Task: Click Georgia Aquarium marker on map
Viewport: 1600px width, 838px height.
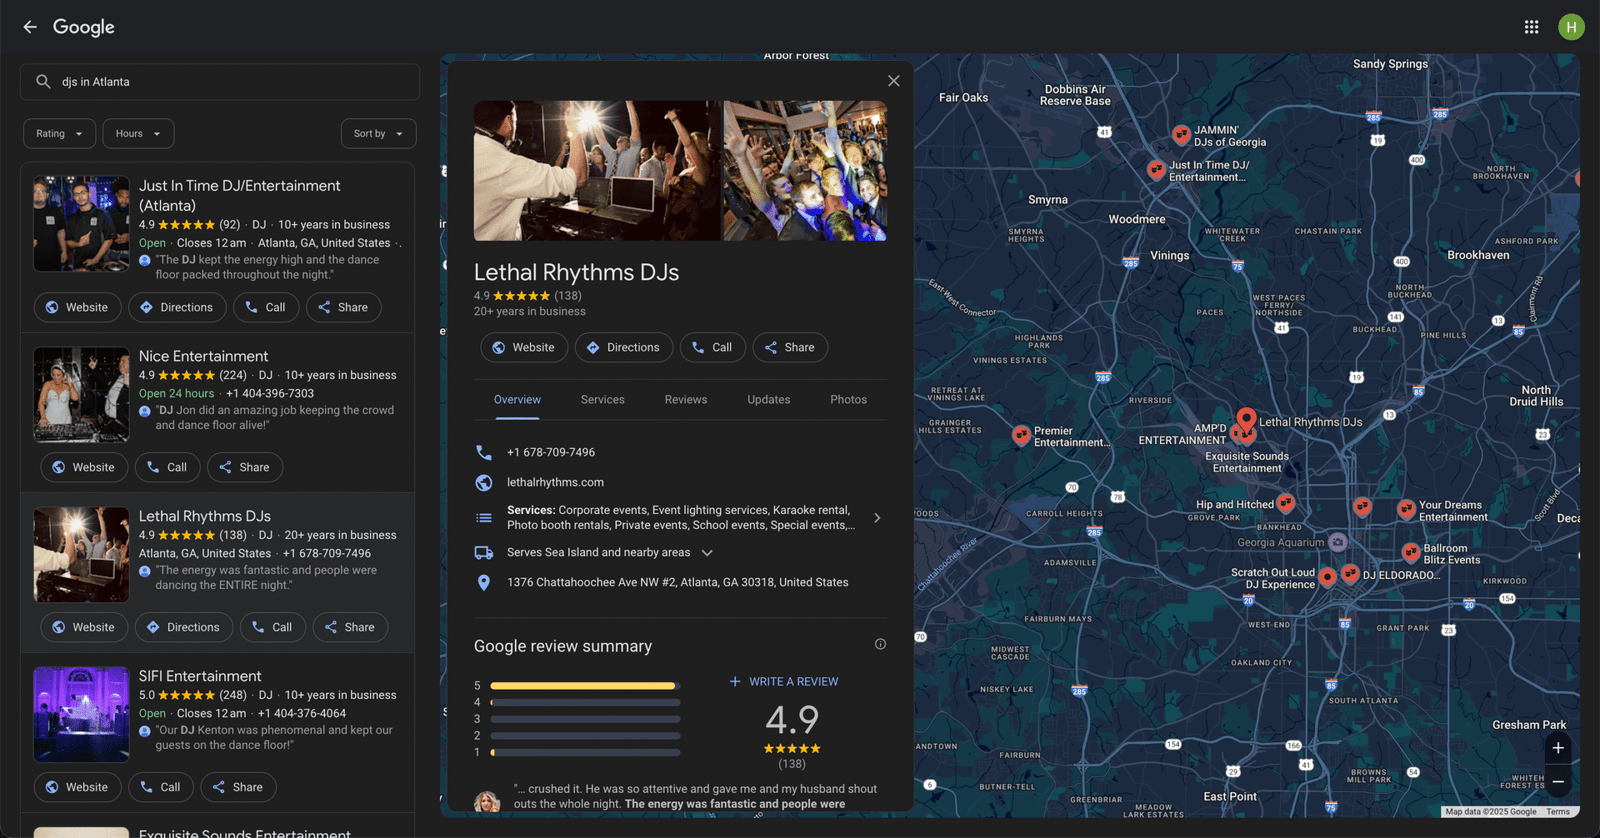Action: coord(1337,542)
